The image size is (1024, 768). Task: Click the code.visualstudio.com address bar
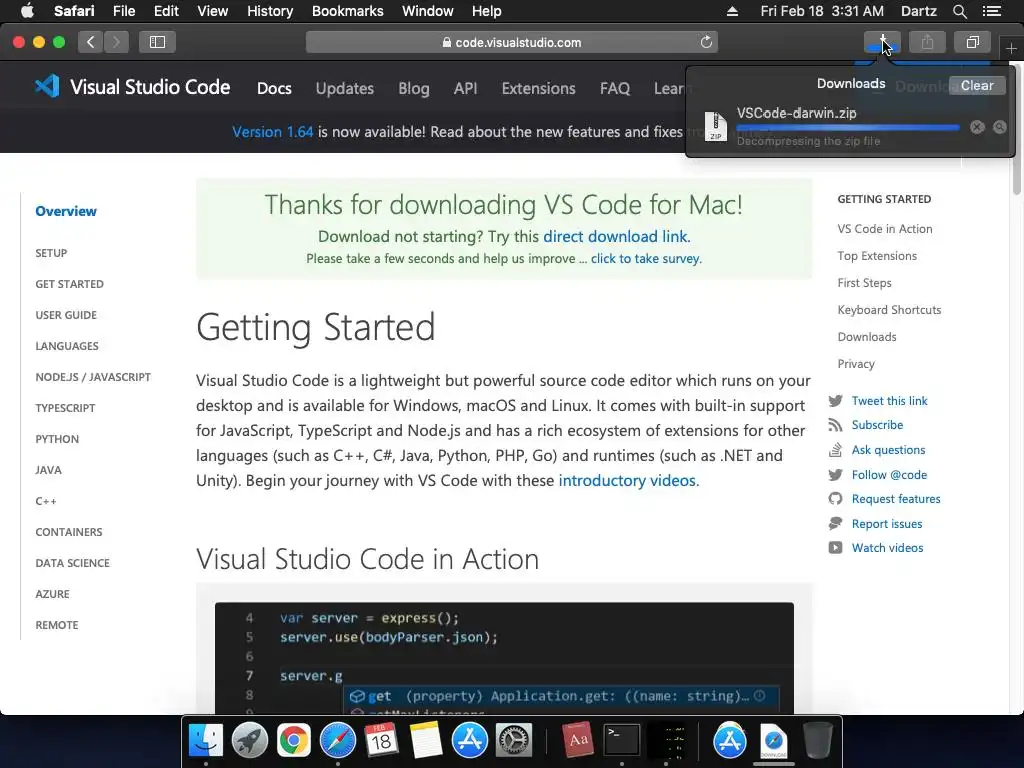[x=511, y=42]
